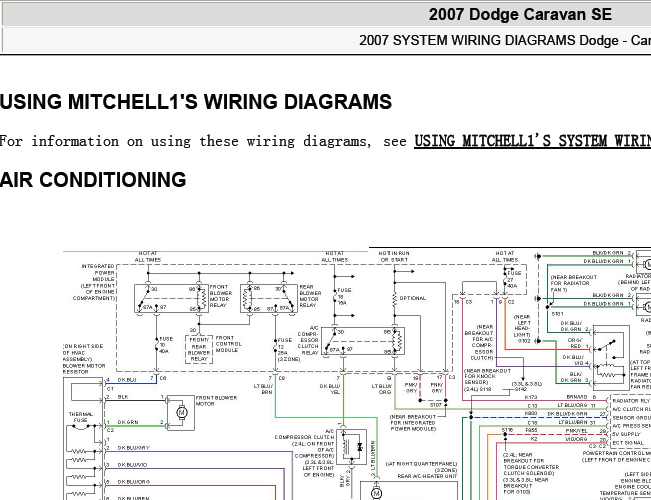
Task: Click the 'HOT IN RUN OR START' label
Action: 393,256
